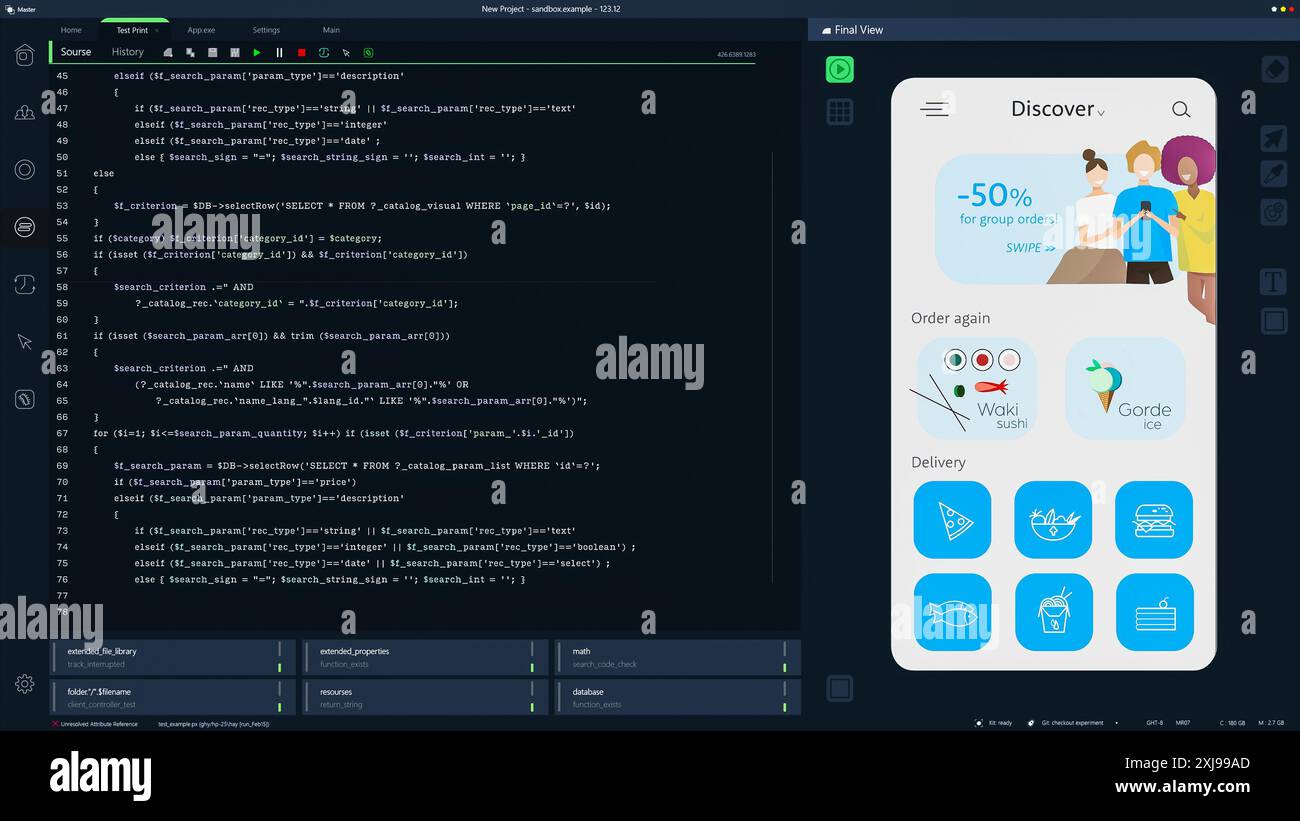Open the folder."/".$filename module card
Image resolution: width=1300 pixels, height=821 pixels.
pos(173,697)
